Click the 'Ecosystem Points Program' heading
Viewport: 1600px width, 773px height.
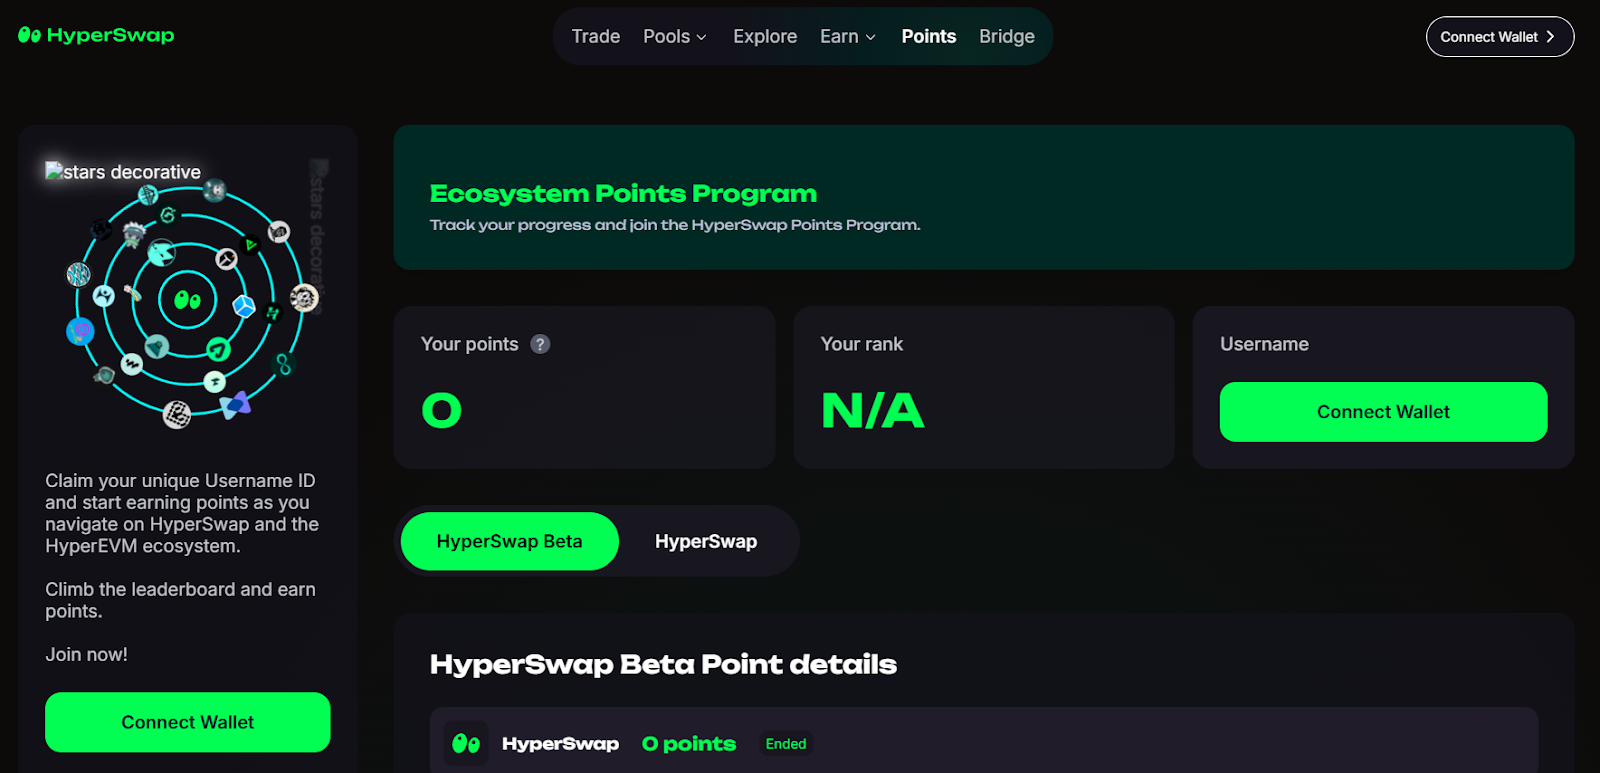(623, 193)
